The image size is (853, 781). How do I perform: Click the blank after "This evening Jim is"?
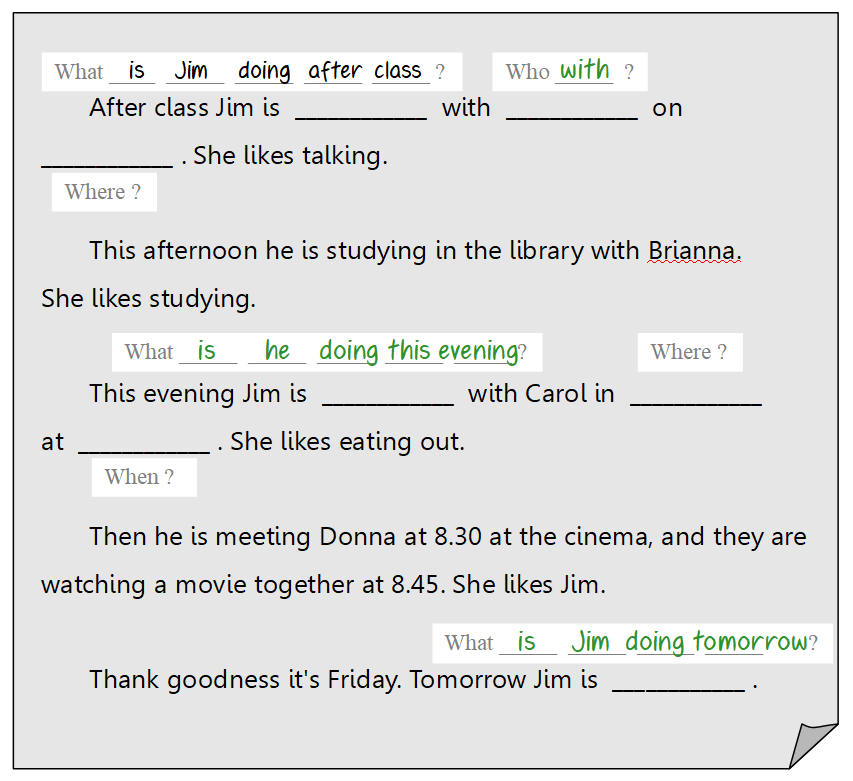pos(388,395)
